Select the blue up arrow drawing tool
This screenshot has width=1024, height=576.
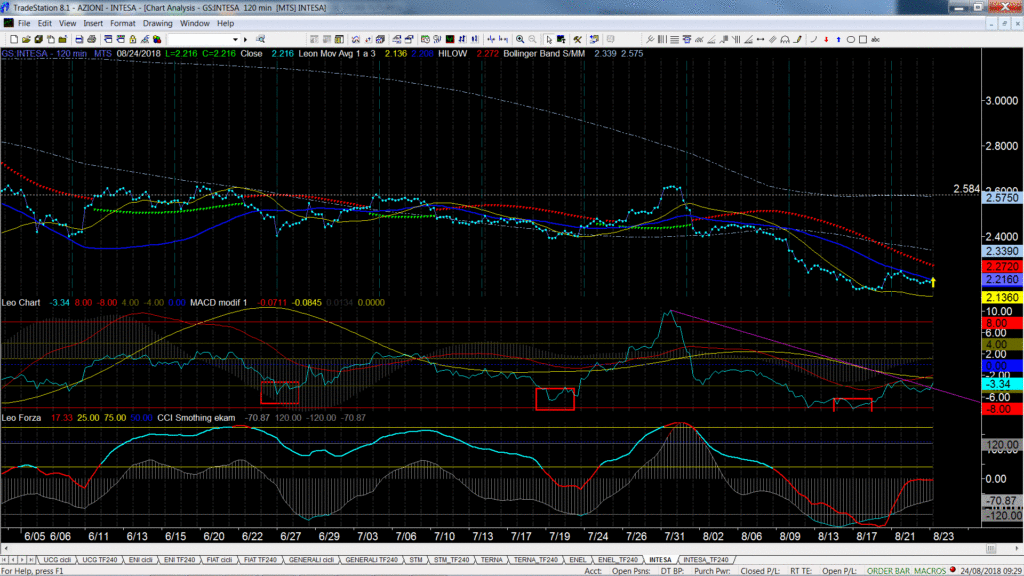tap(839, 39)
